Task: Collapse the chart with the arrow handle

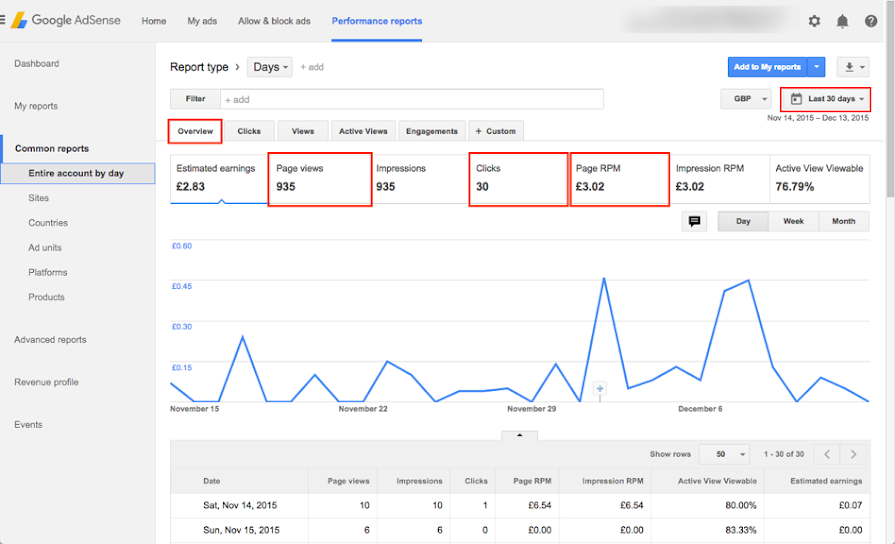Action: (519, 436)
